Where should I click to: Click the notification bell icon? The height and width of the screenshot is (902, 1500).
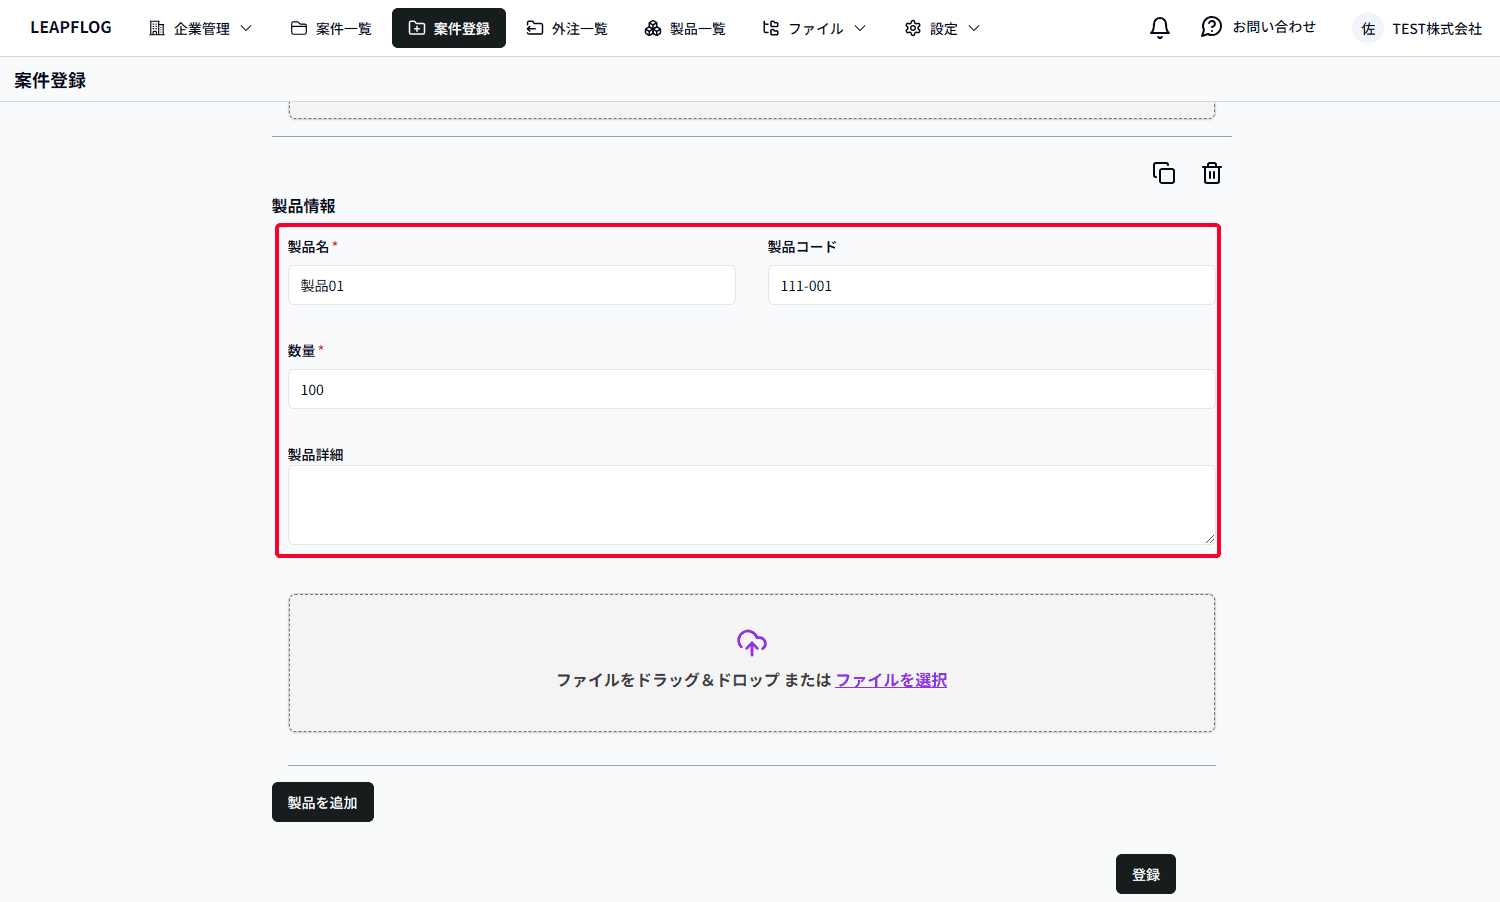[x=1159, y=28]
